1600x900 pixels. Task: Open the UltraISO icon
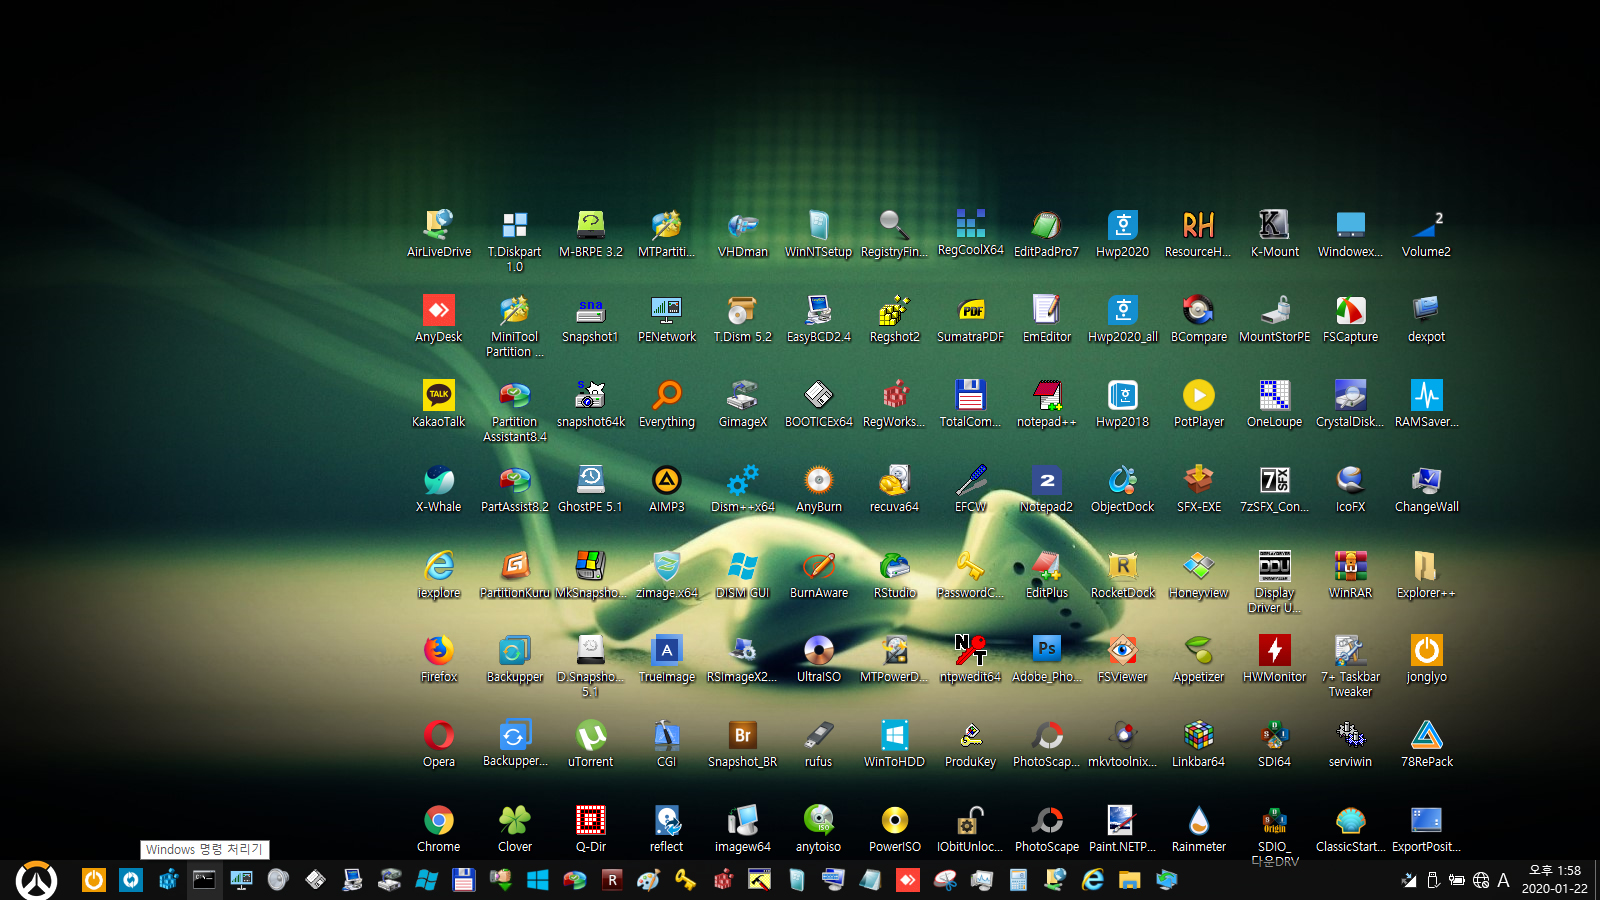(x=819, y=659)
